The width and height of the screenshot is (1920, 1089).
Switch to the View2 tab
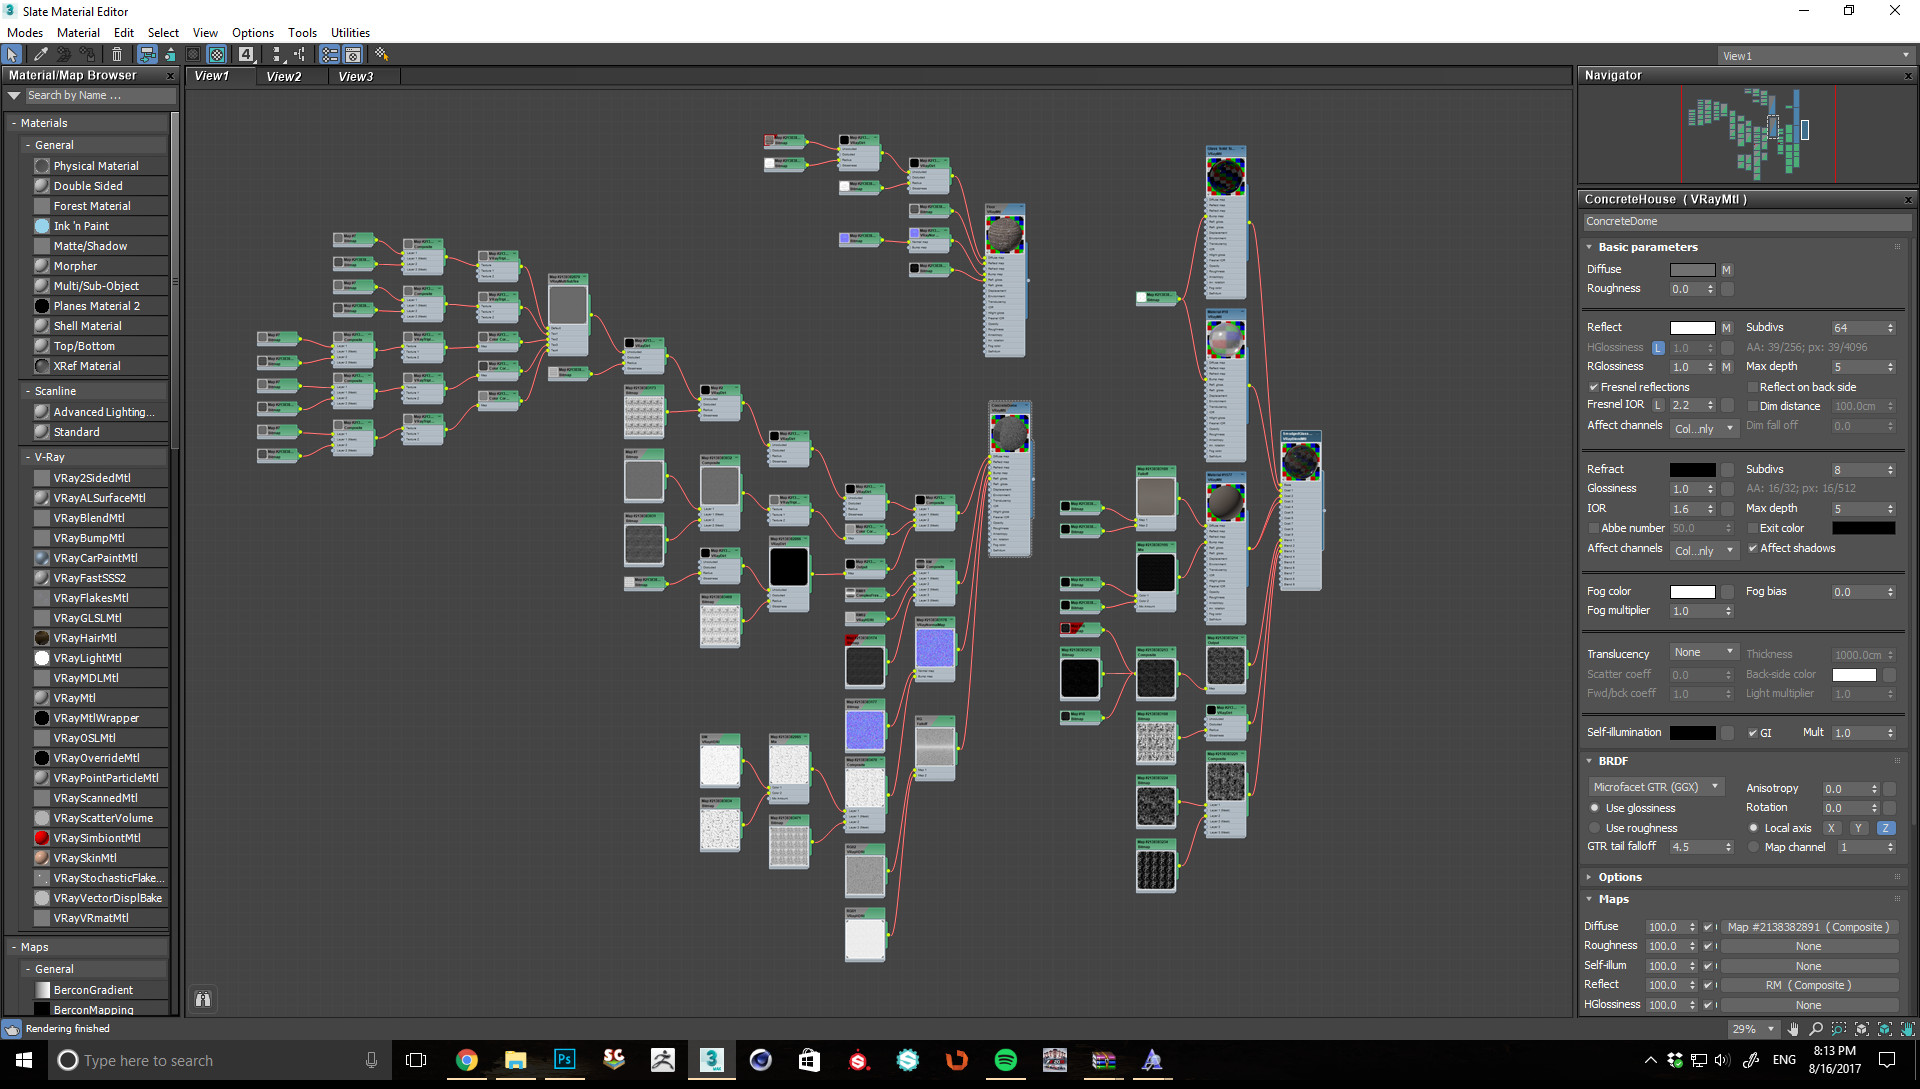[283, 76]
